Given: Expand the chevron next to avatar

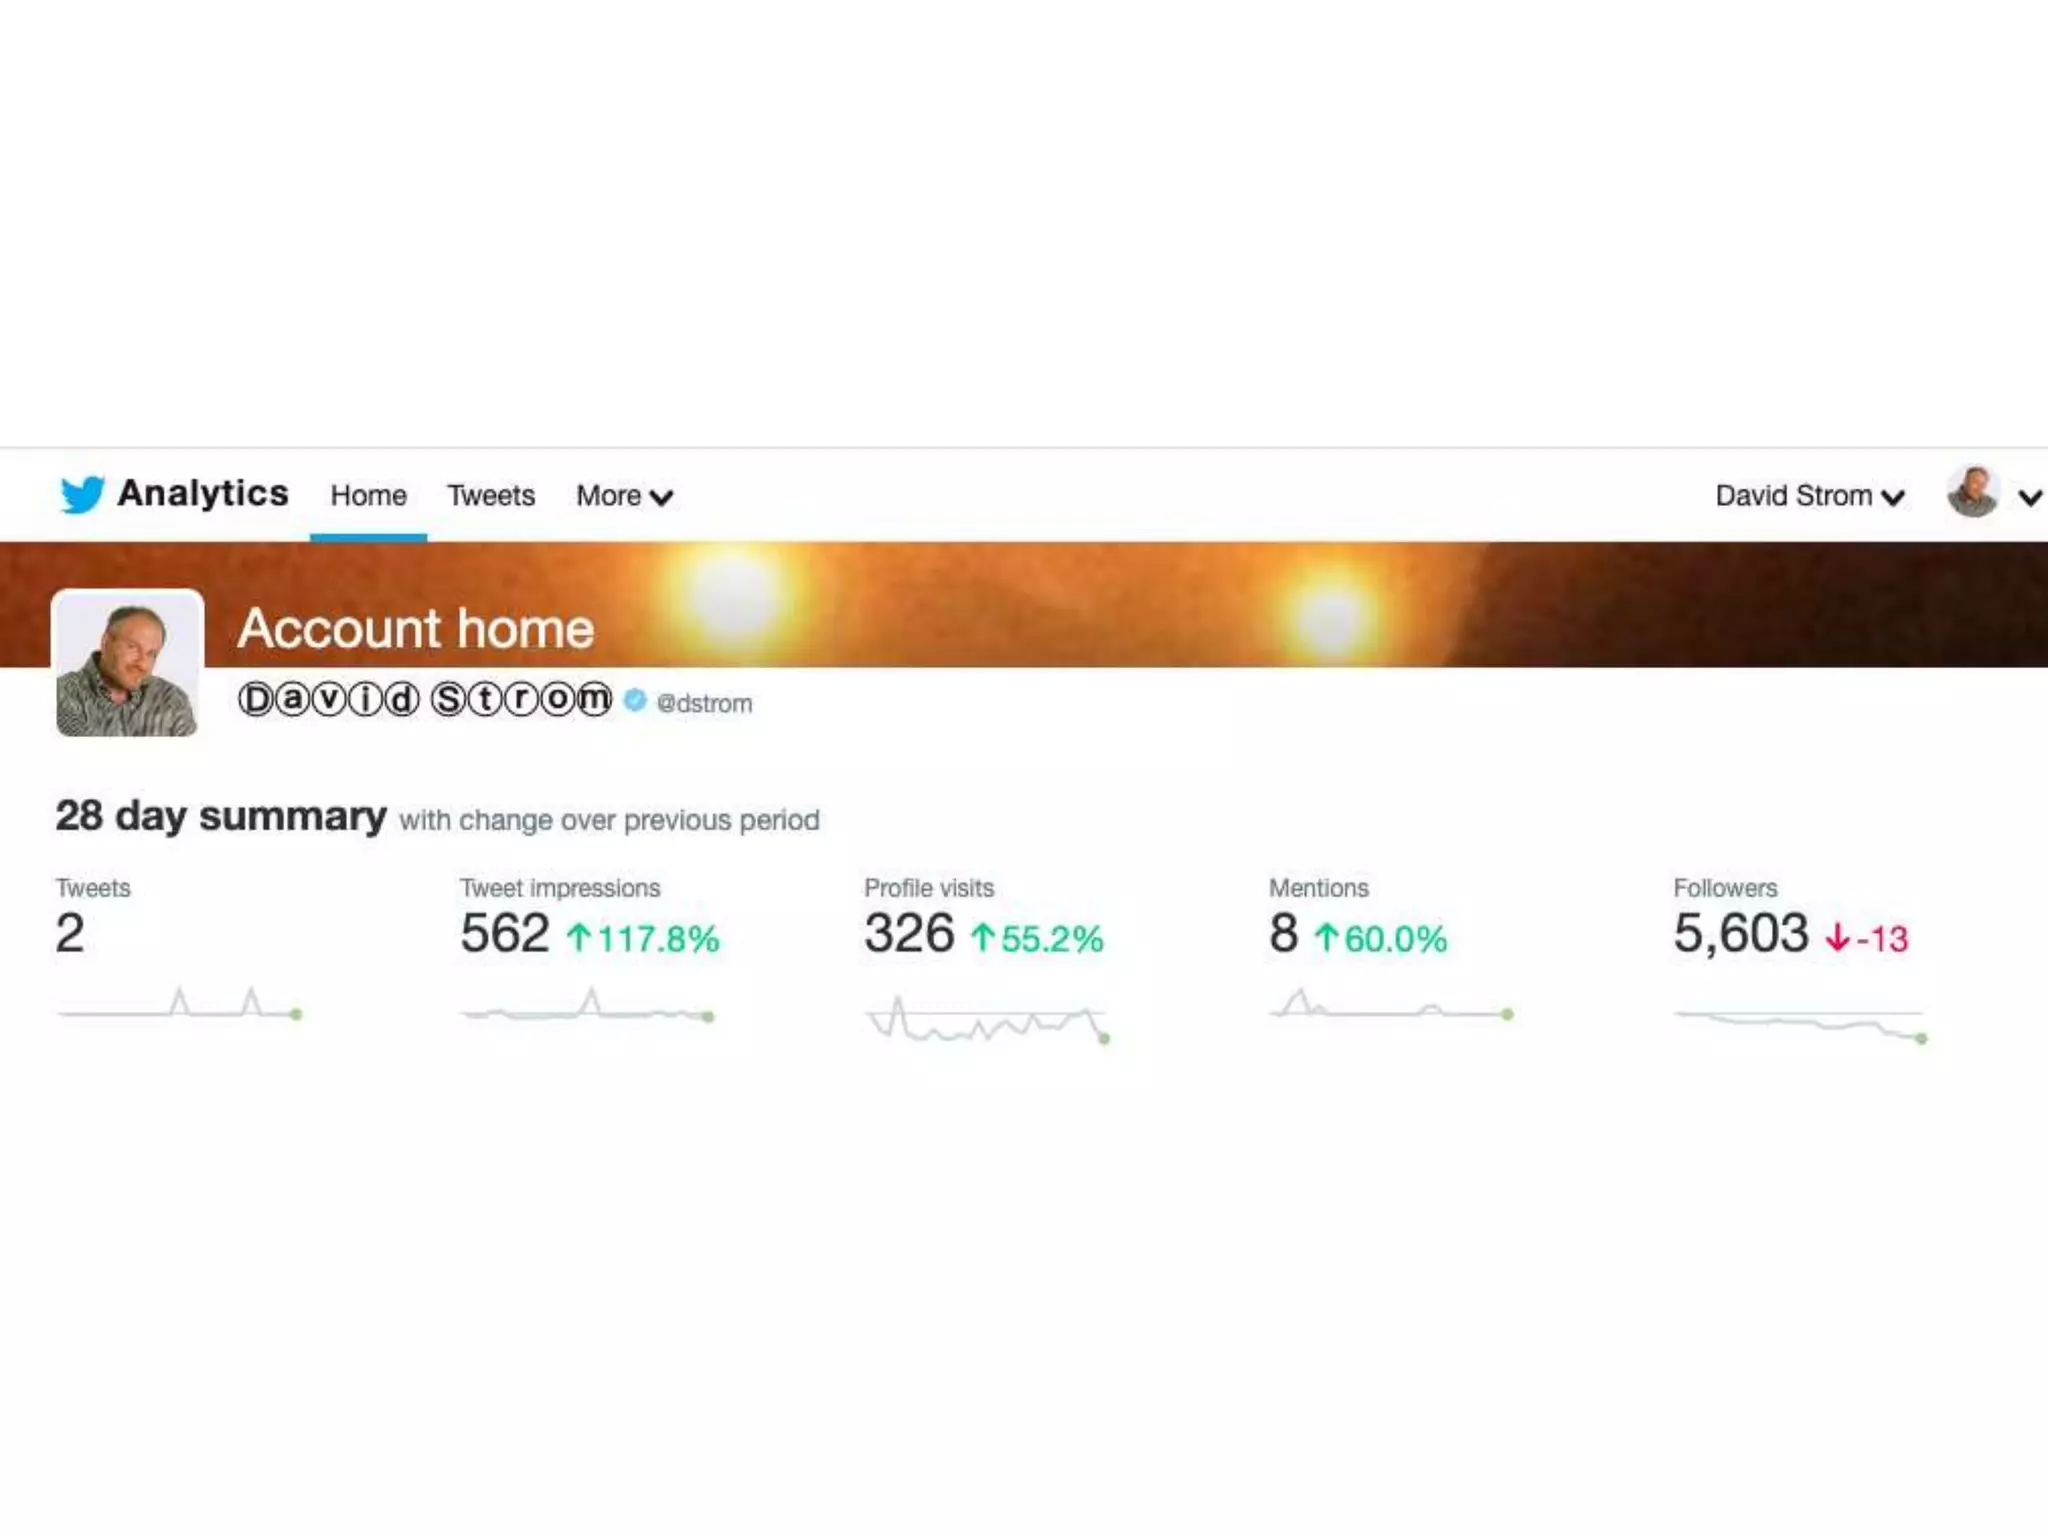Looking at the screenshot, I should tap(2029, 497).
